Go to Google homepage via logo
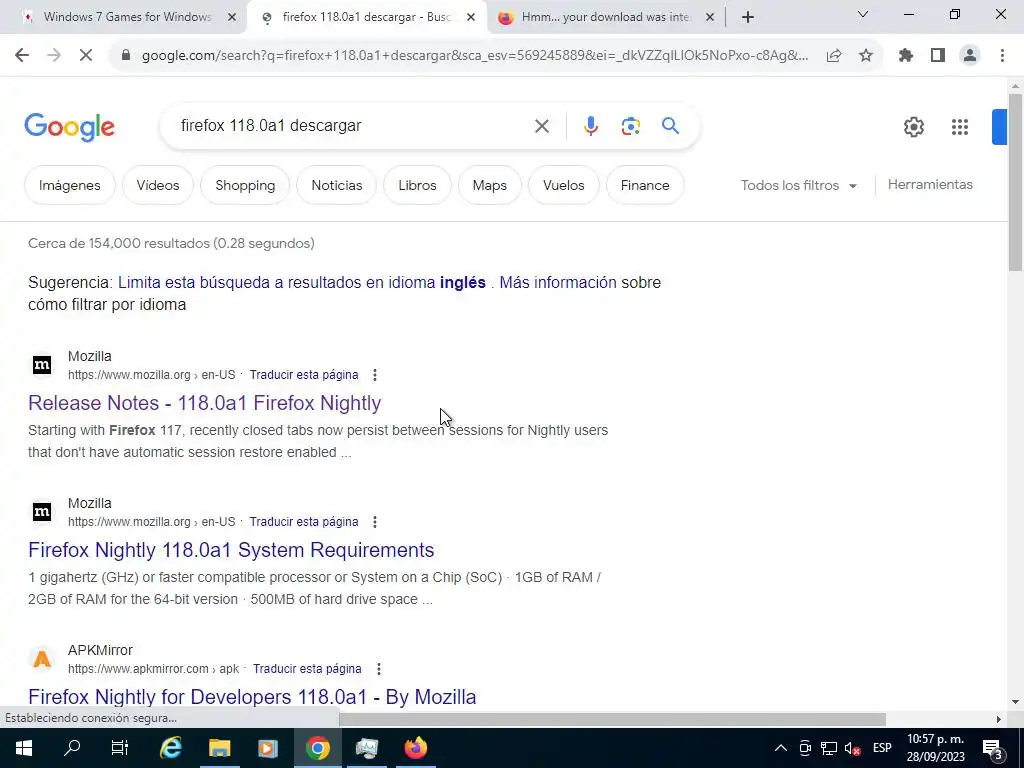This screenshot has width=1024, height=768. [x=70, y=127]
